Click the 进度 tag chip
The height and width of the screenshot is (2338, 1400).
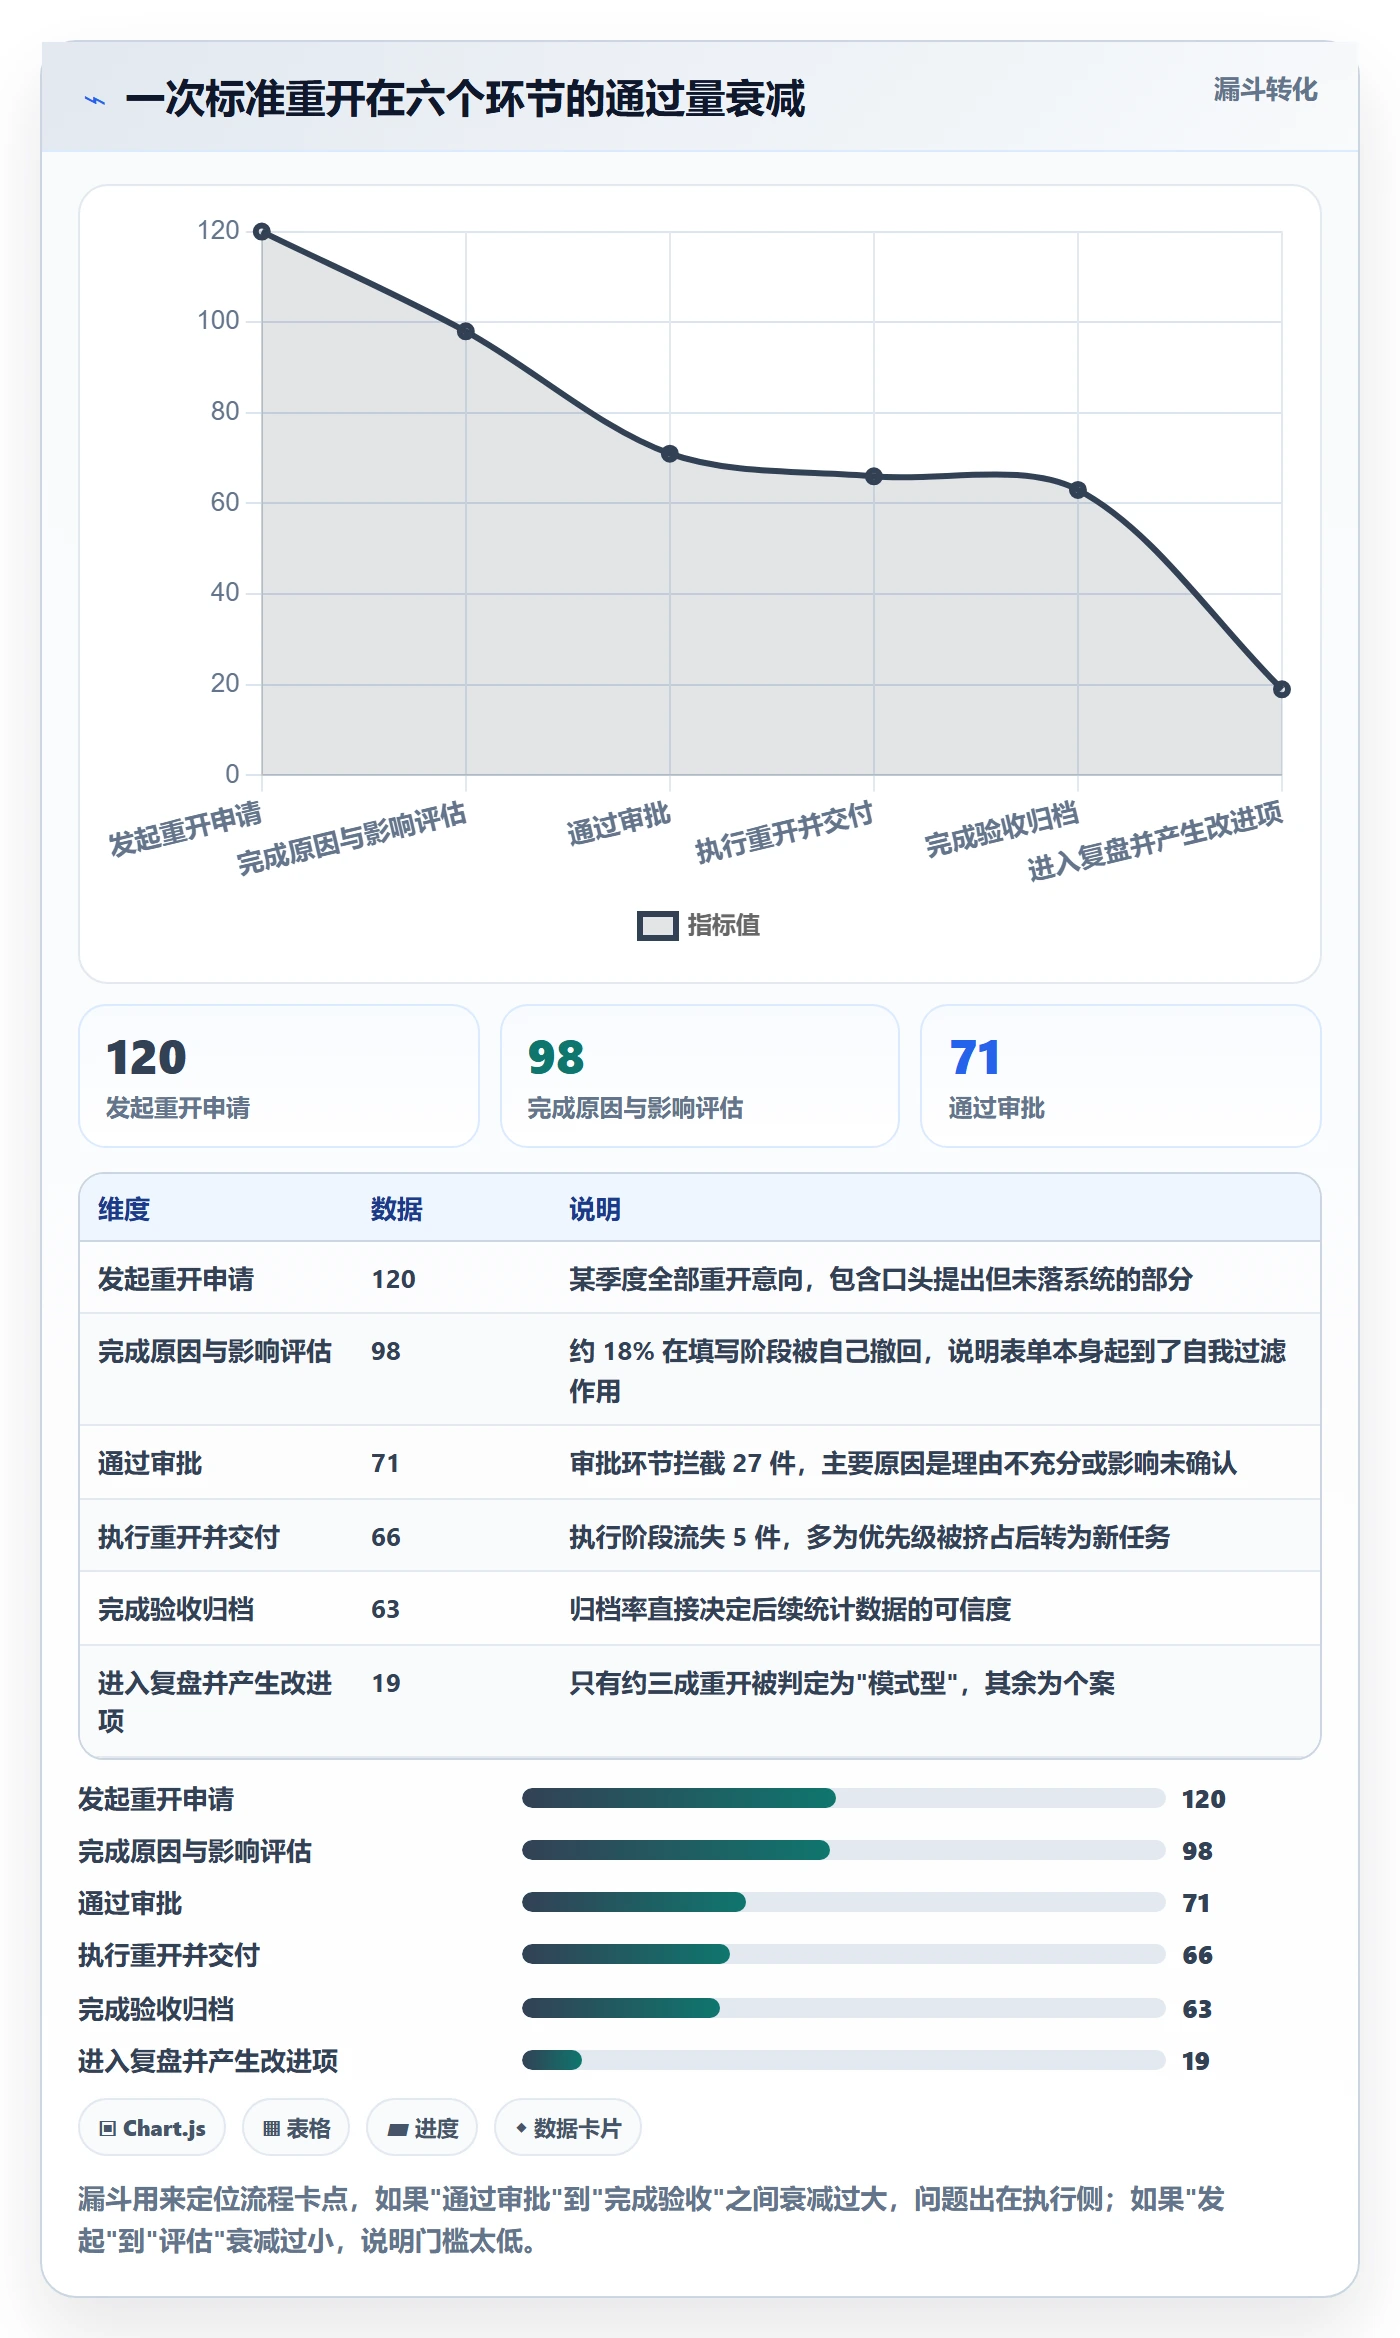point(422,2128)
